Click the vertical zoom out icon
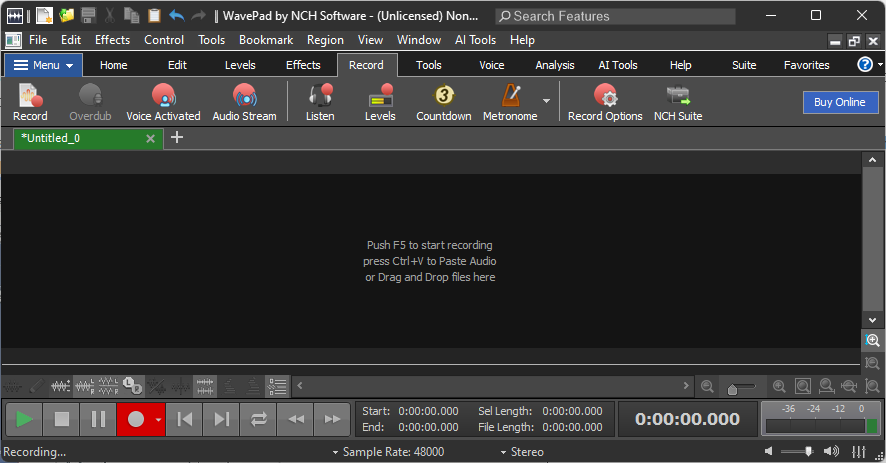Screen dimensions: 886x463 (872, 362)
